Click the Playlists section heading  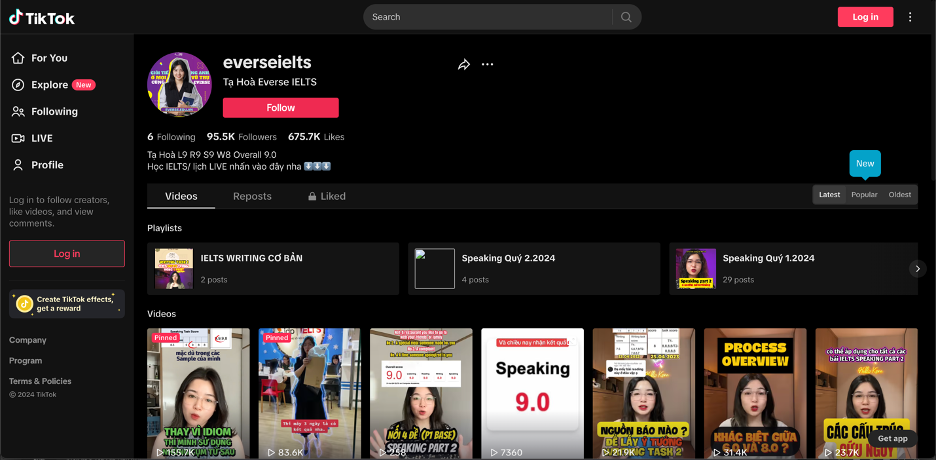click(x=165, y=228)
